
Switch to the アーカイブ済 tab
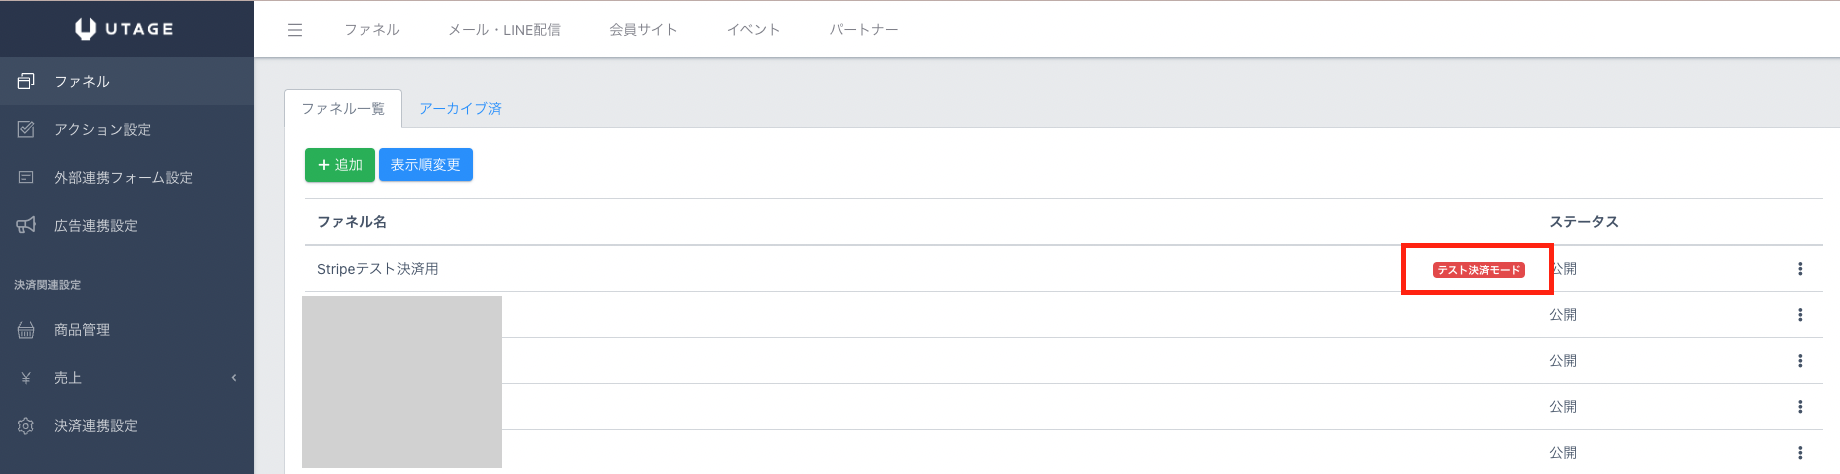coord(460,109)
